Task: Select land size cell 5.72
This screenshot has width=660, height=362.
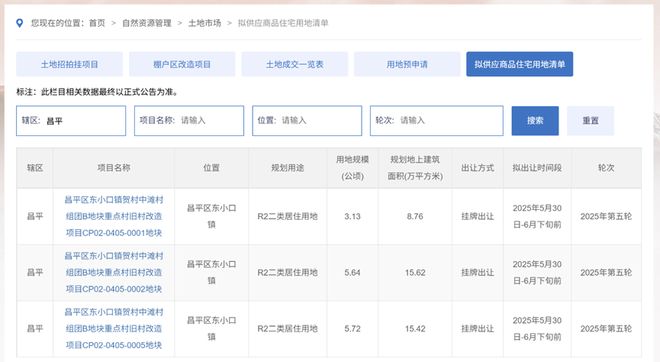Action: pos(352,328)
